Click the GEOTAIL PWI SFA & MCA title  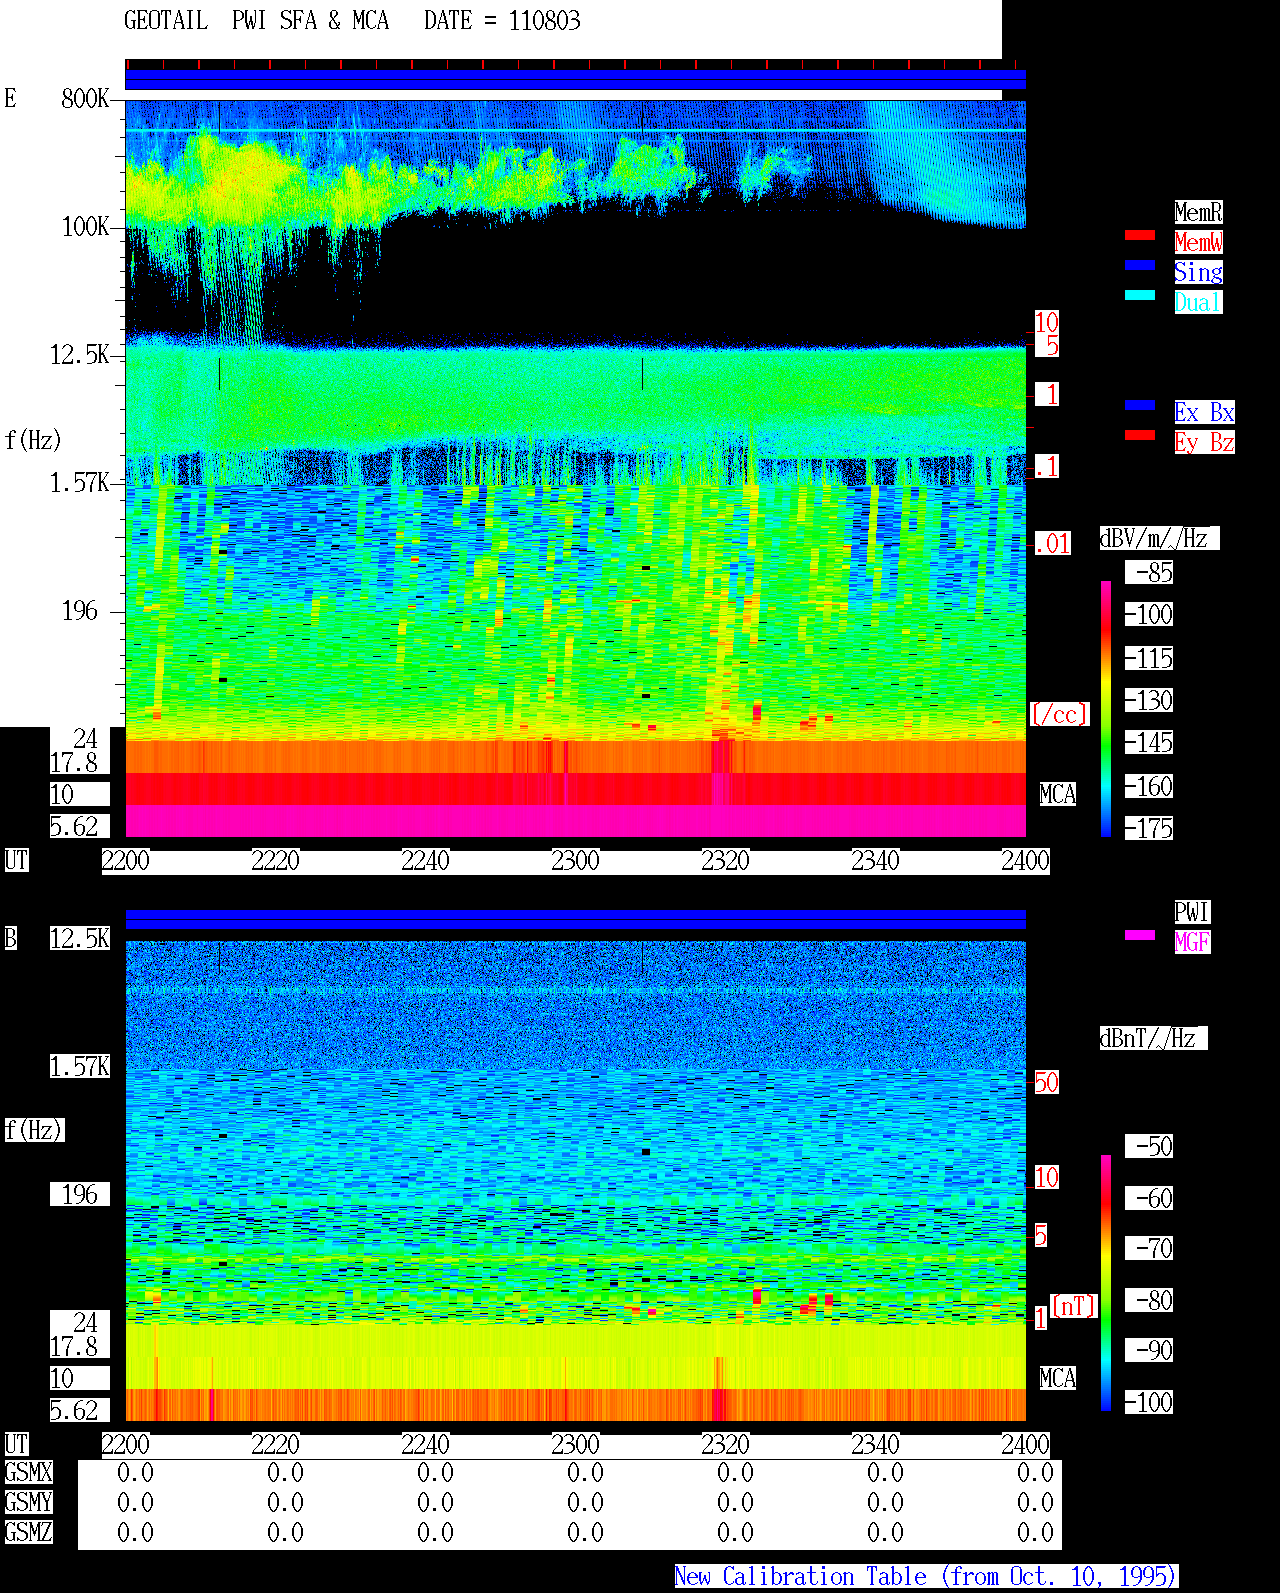coord(256,21)
